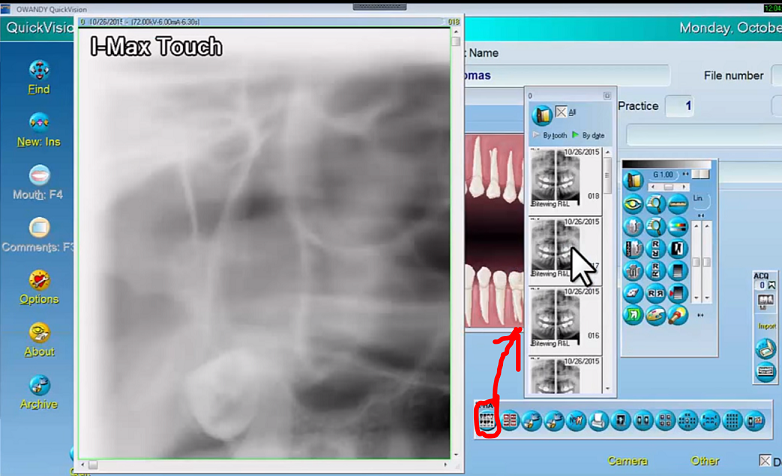Image resolution: width=782 pixels, height=476 pixels.
Task: Click the red-circled image list toolbar icon
Action: pyautogui.click(x=488, y=422)
